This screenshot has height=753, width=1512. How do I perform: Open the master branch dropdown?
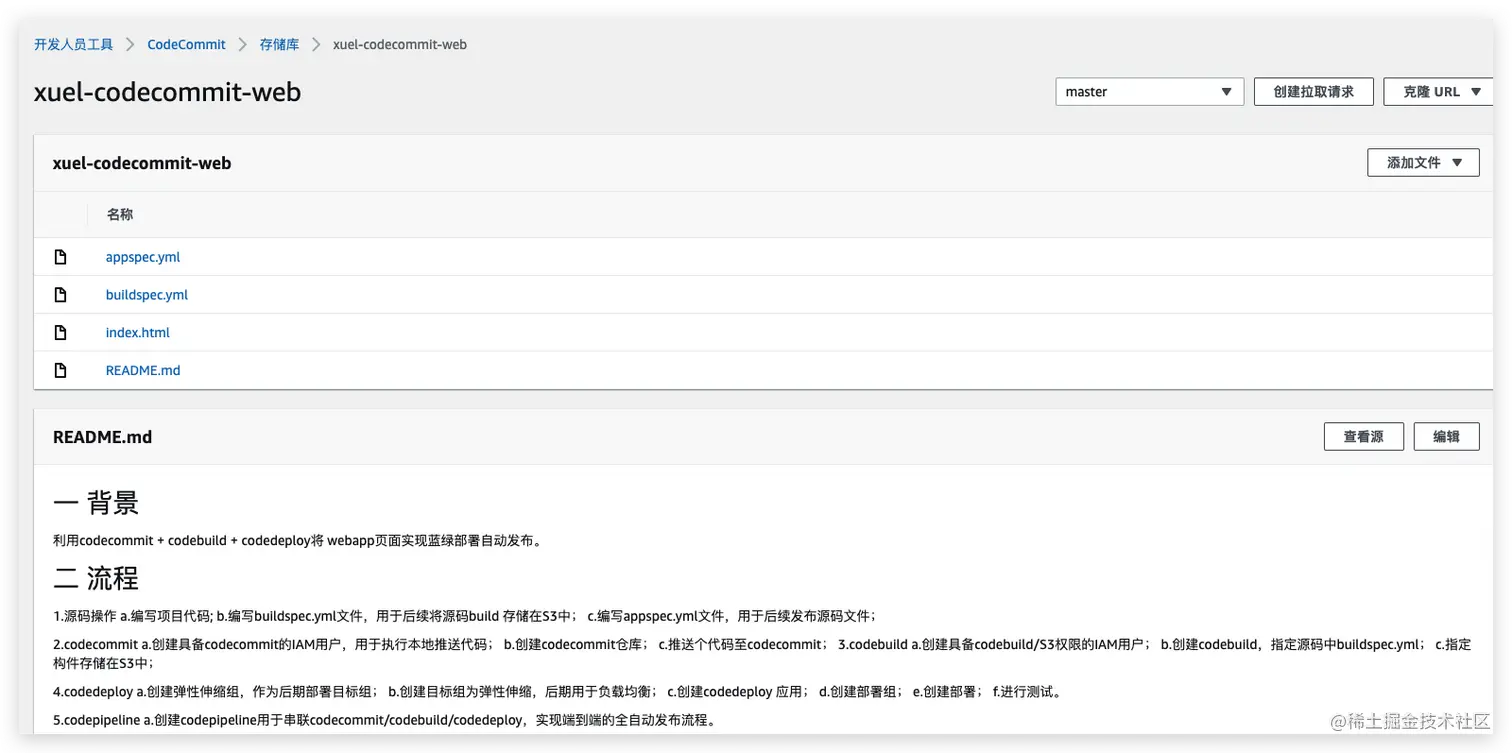point(1149,92)
